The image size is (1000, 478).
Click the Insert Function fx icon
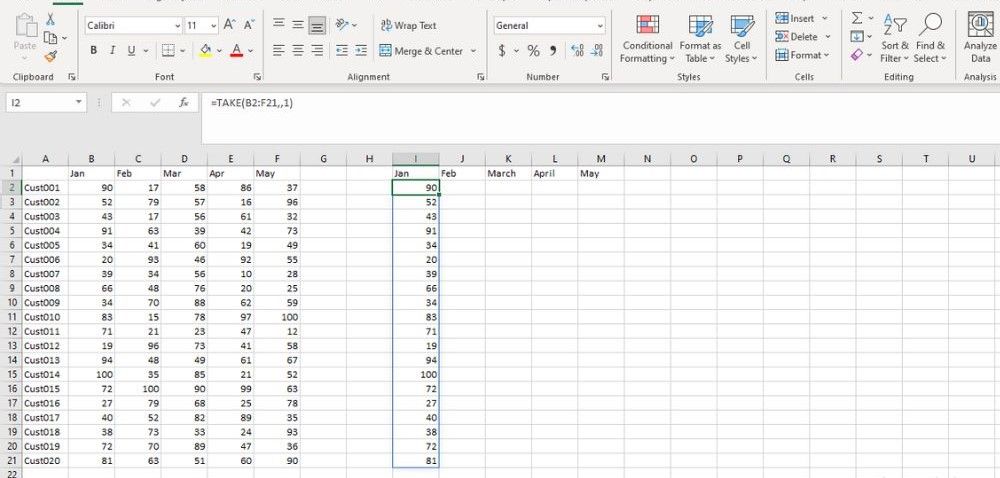(183, 102)
